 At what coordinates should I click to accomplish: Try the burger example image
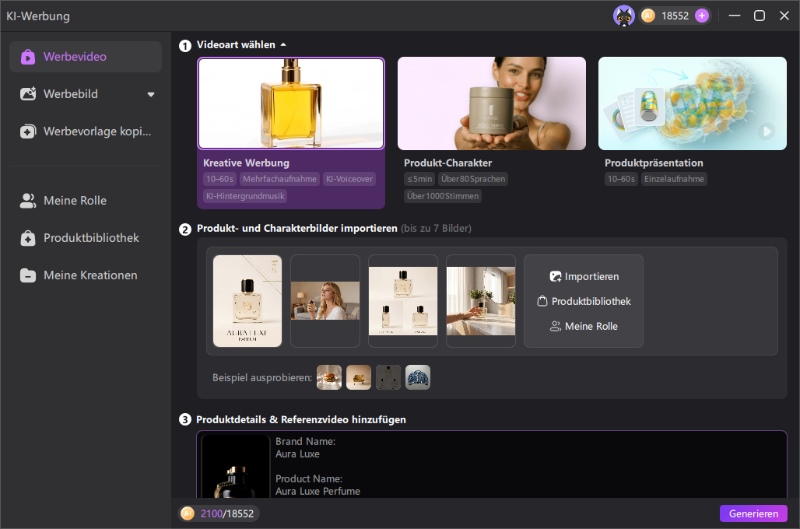coord(329,378)
